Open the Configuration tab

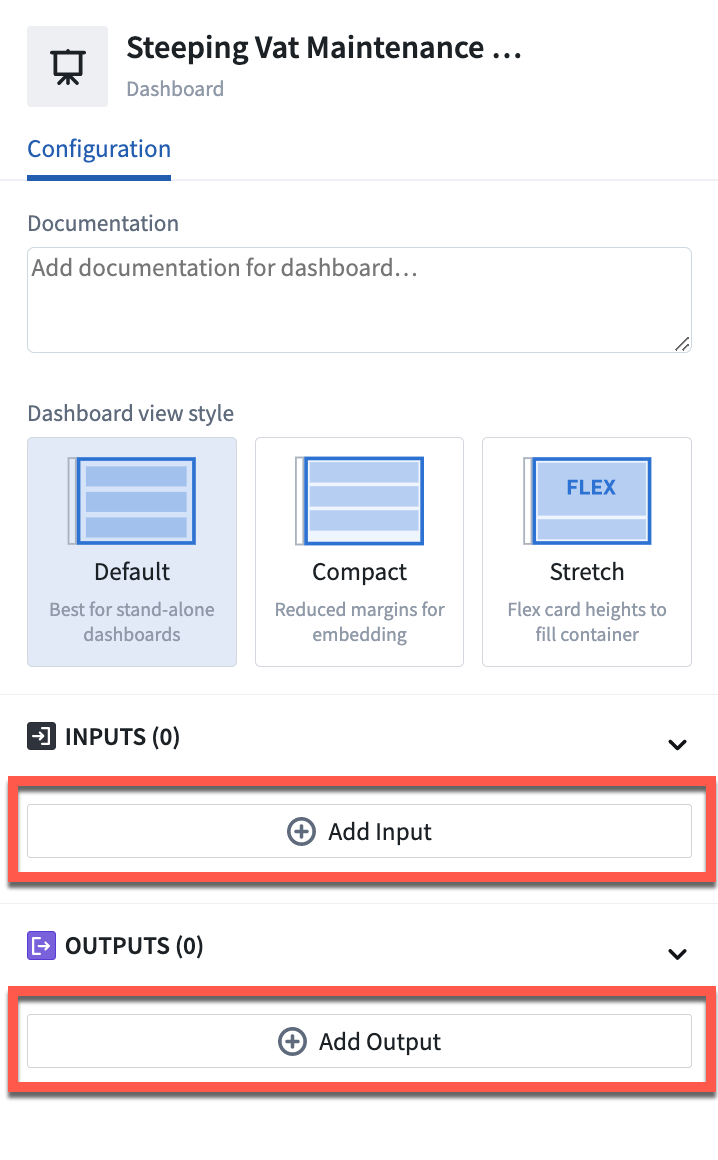point(99,149)
